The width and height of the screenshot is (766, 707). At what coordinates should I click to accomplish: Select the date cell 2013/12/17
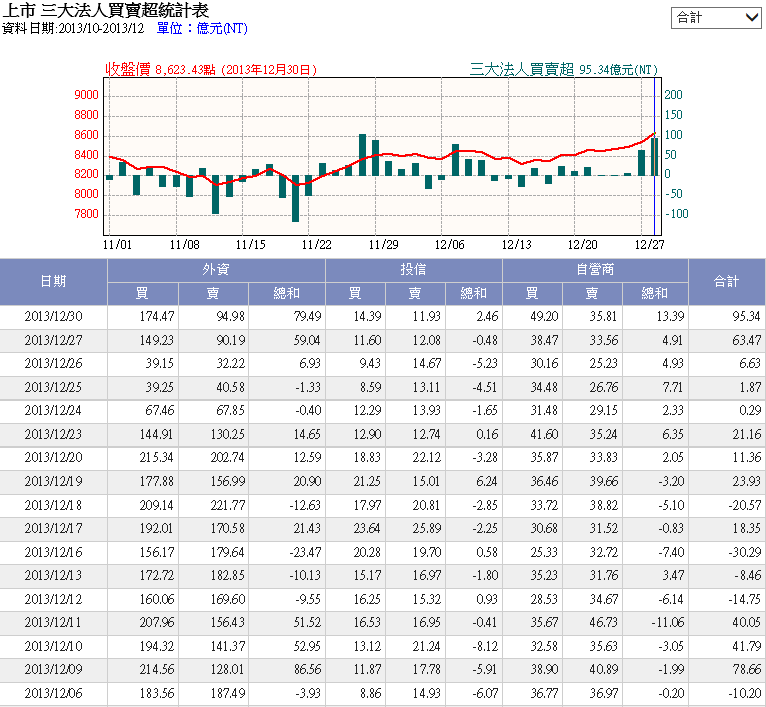pos(53,529)
